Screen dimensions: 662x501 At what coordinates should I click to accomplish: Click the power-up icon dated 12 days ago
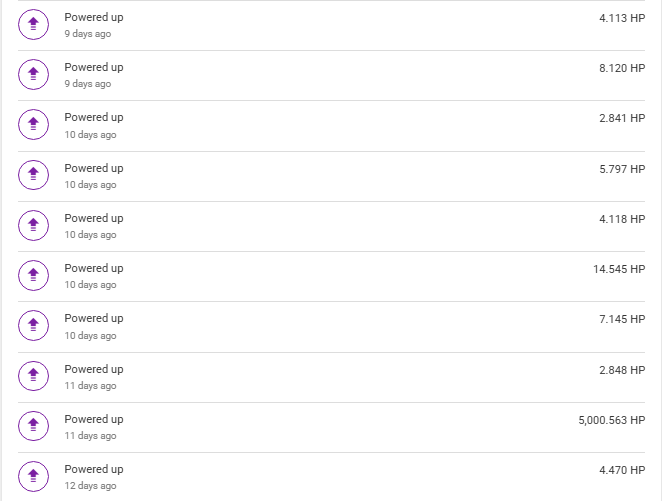(33, 476)
